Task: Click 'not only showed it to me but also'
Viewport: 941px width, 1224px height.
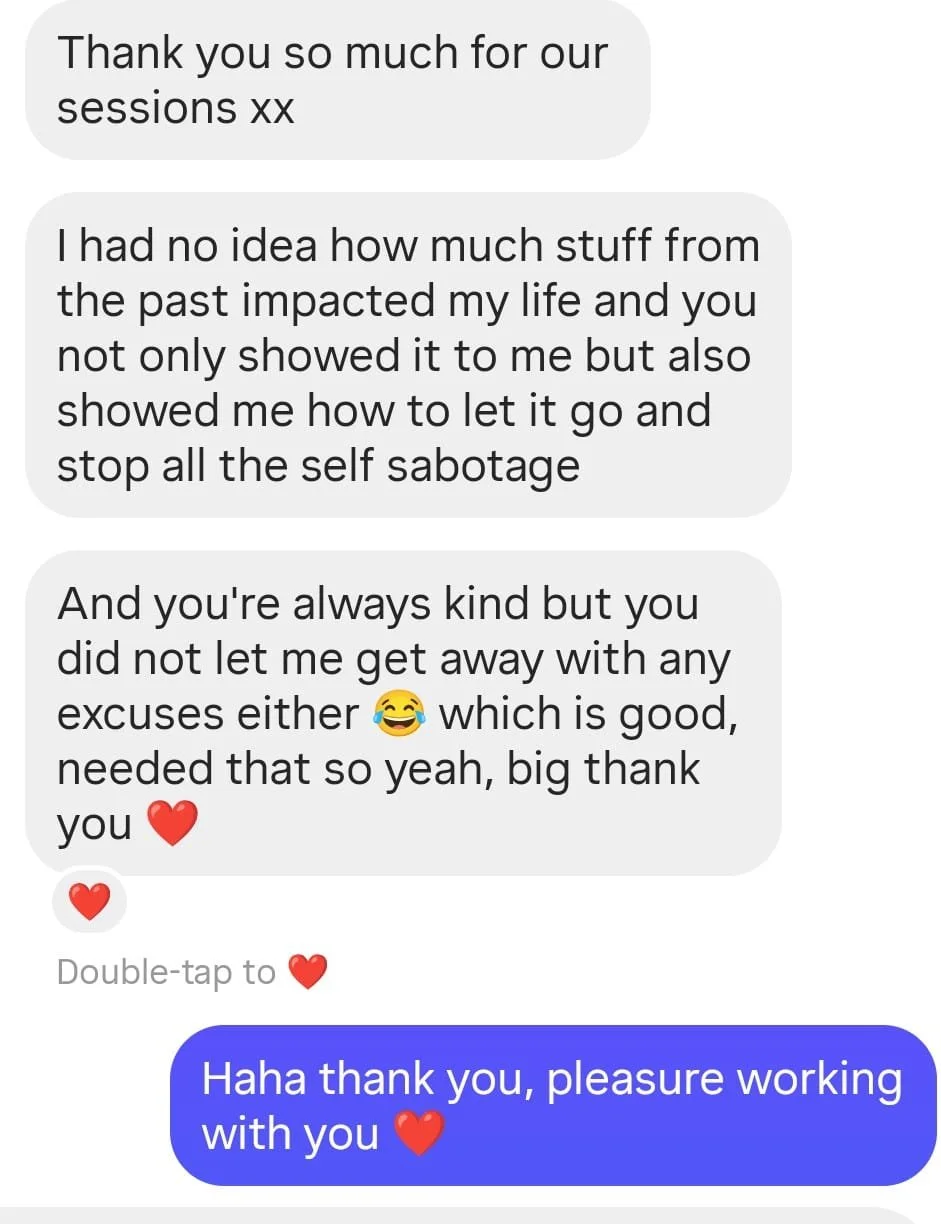Action: tap(404, 356)
